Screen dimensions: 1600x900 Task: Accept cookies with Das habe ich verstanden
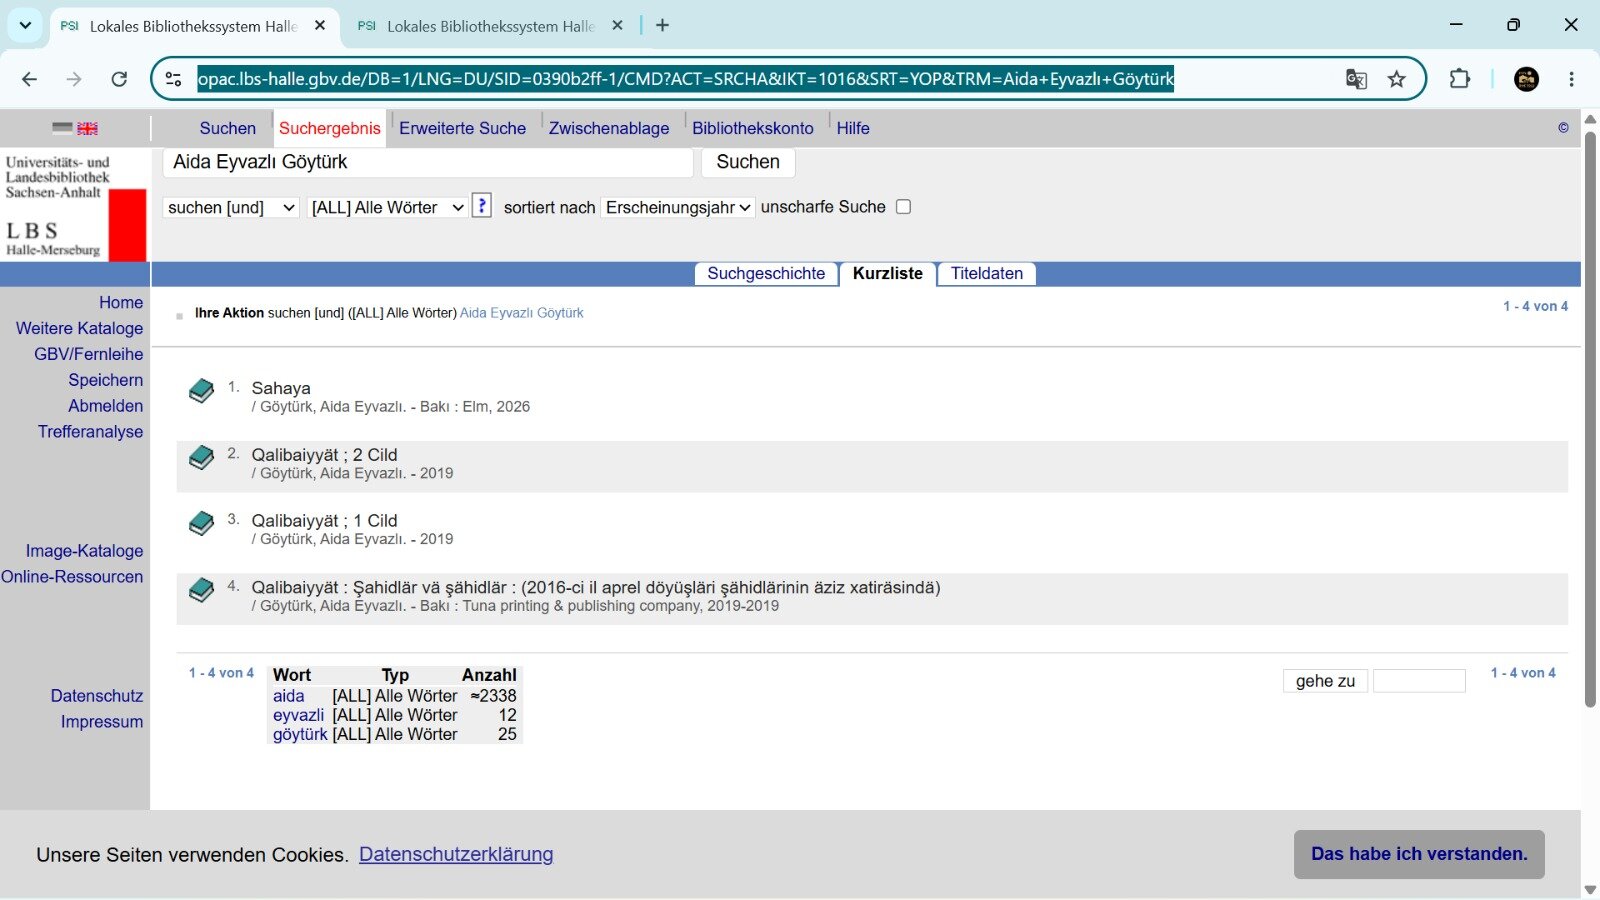click(1419, 854)
